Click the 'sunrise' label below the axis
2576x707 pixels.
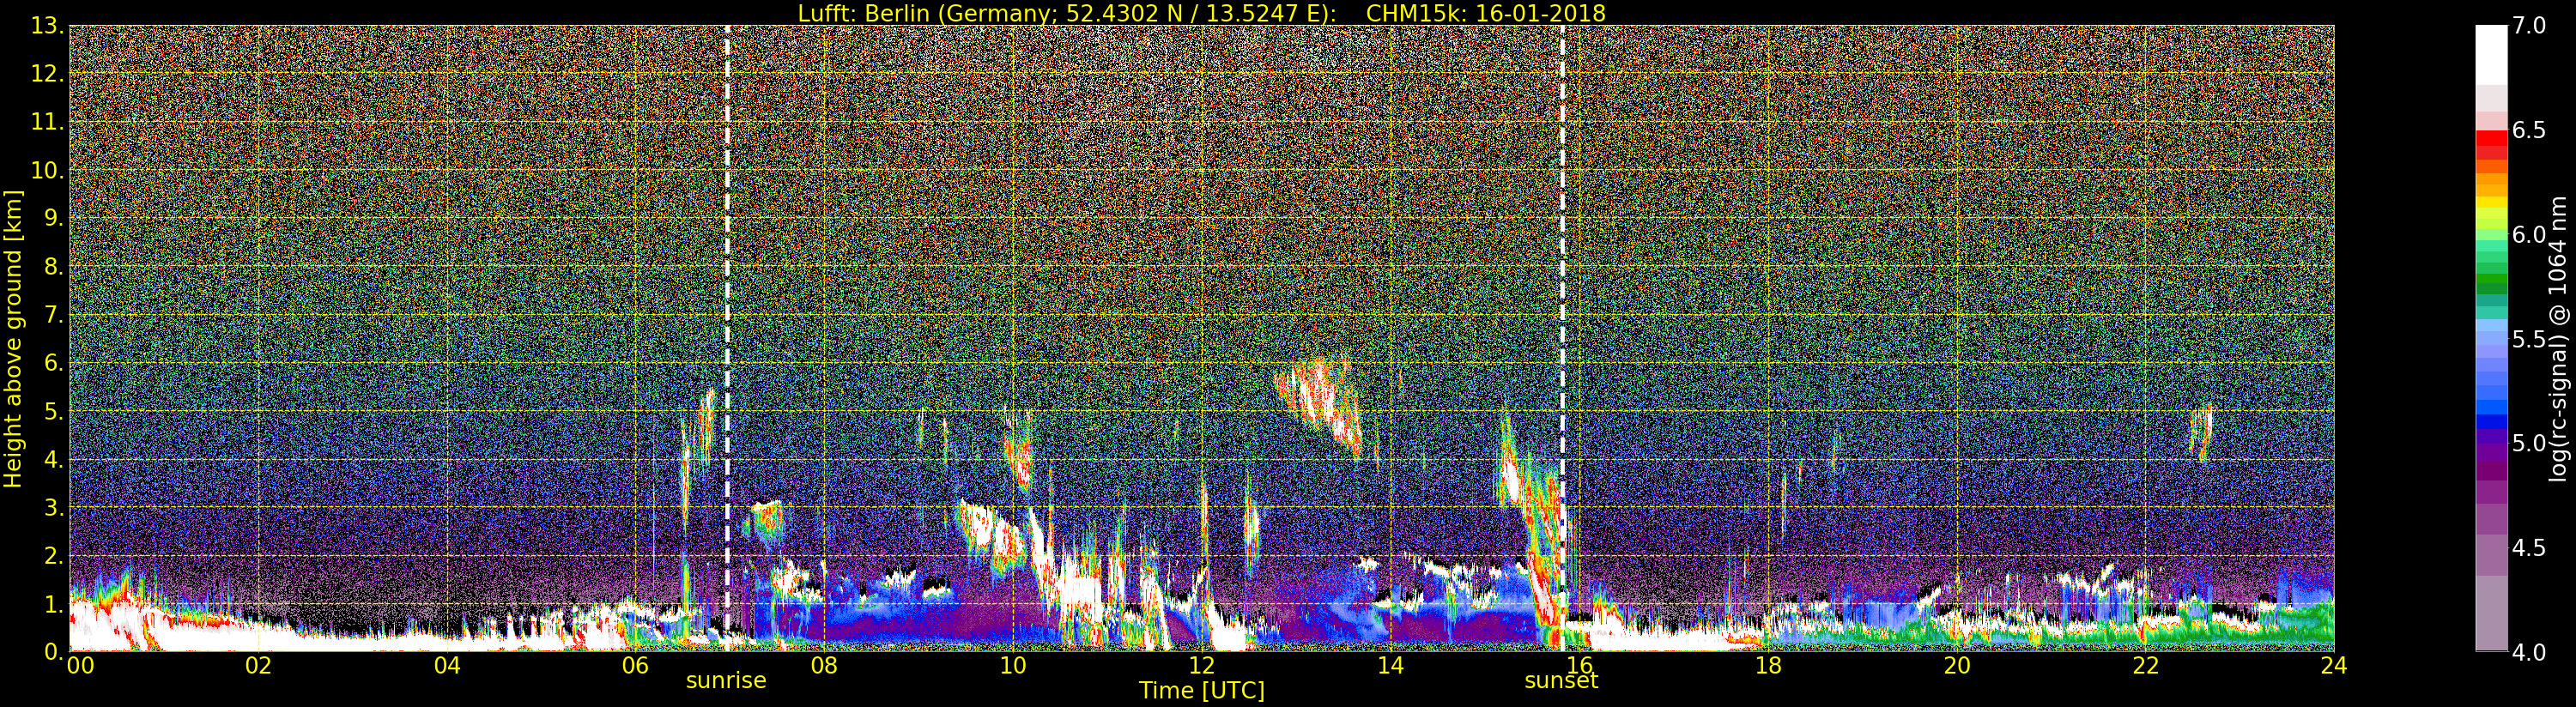(726, 681)
